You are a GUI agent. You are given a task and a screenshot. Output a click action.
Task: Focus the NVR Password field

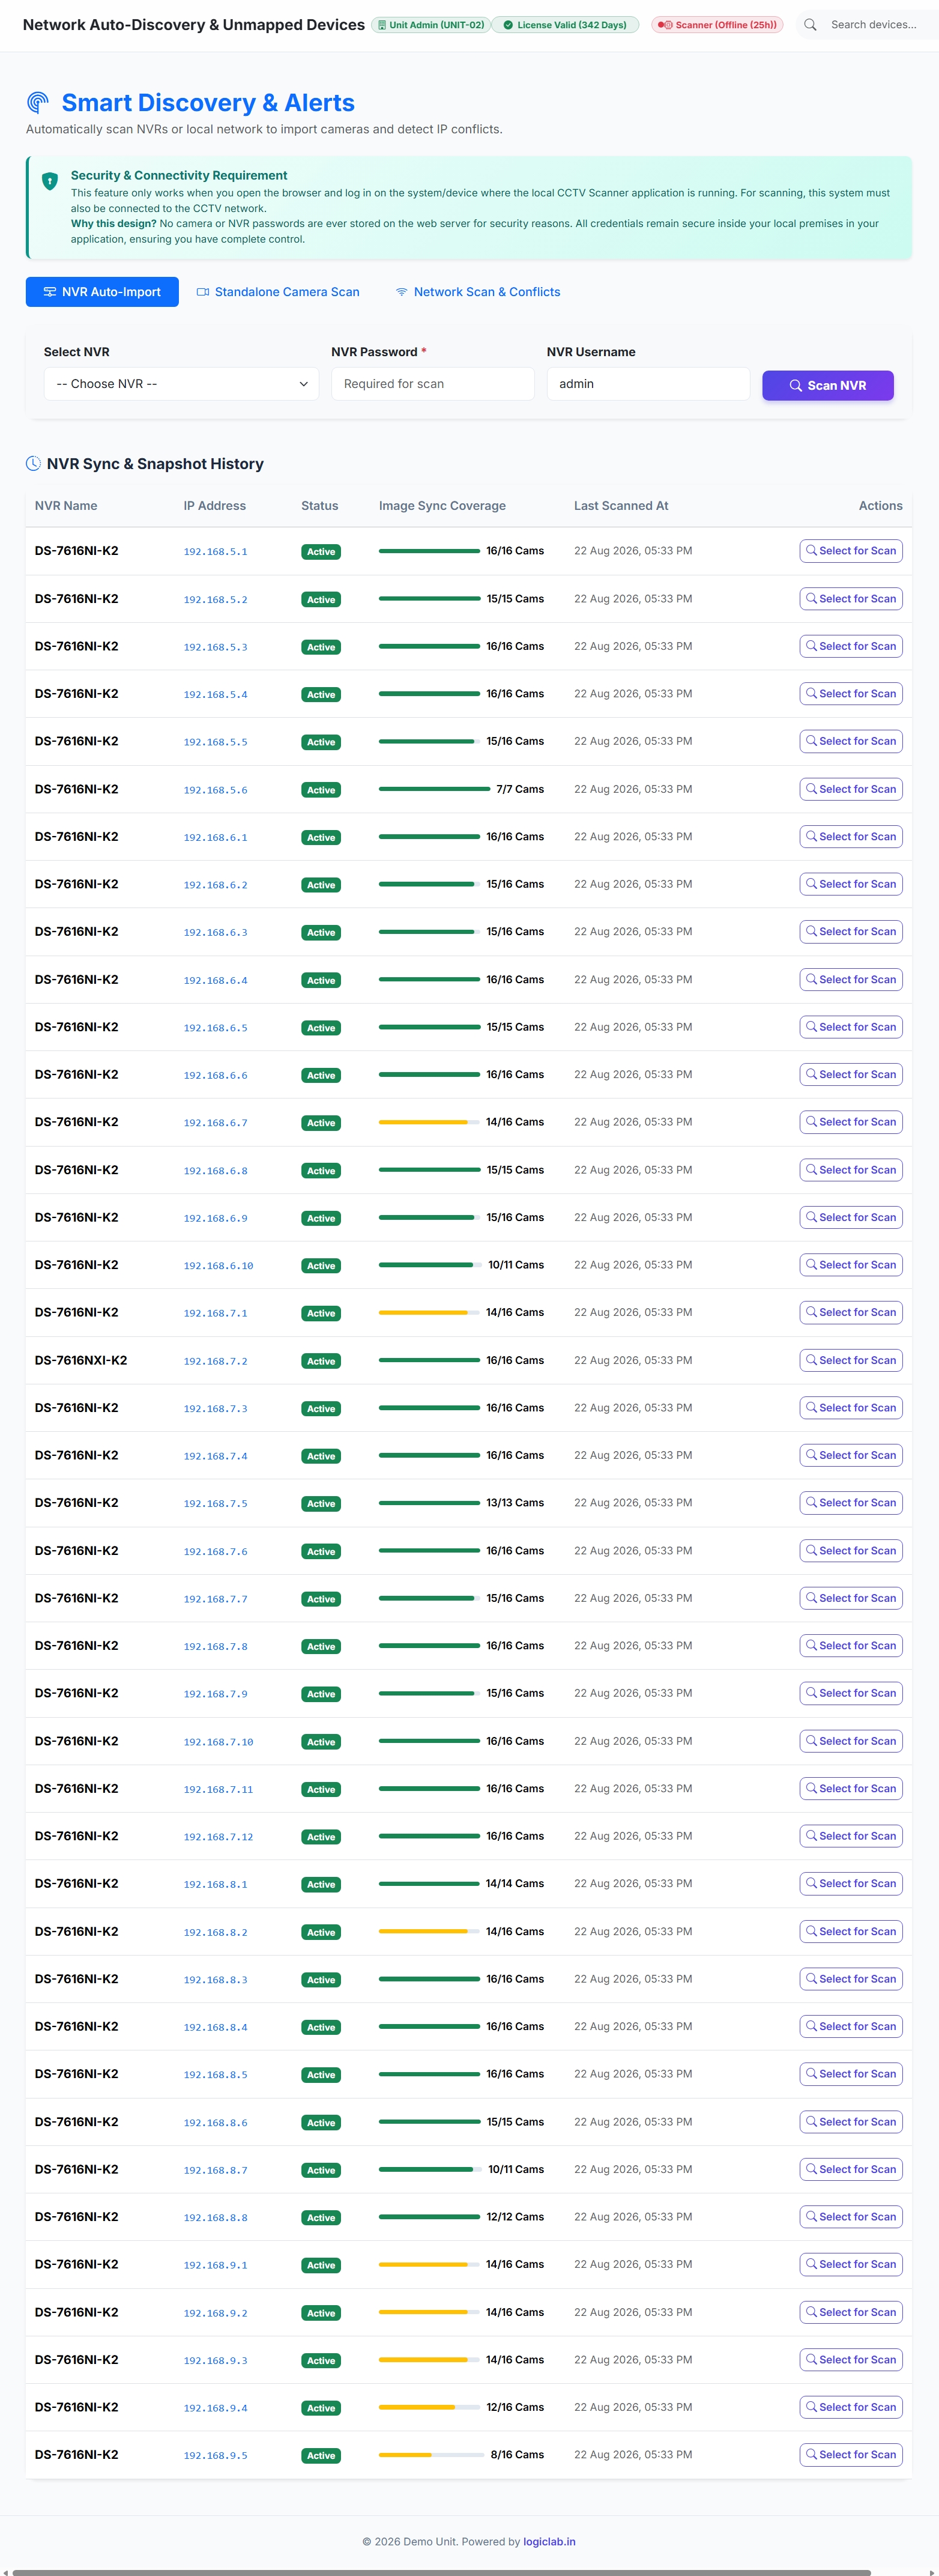(433, 384)
